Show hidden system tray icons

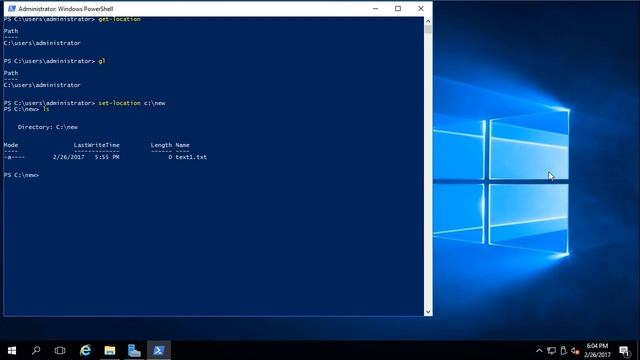click(539, 350)
